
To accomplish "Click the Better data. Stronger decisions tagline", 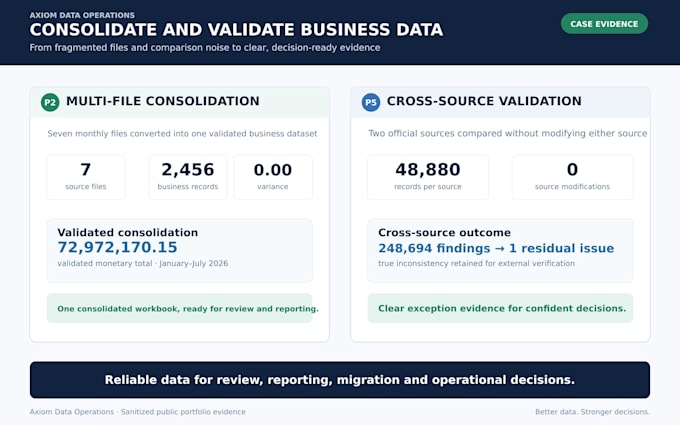I will (x=592, y=412).
